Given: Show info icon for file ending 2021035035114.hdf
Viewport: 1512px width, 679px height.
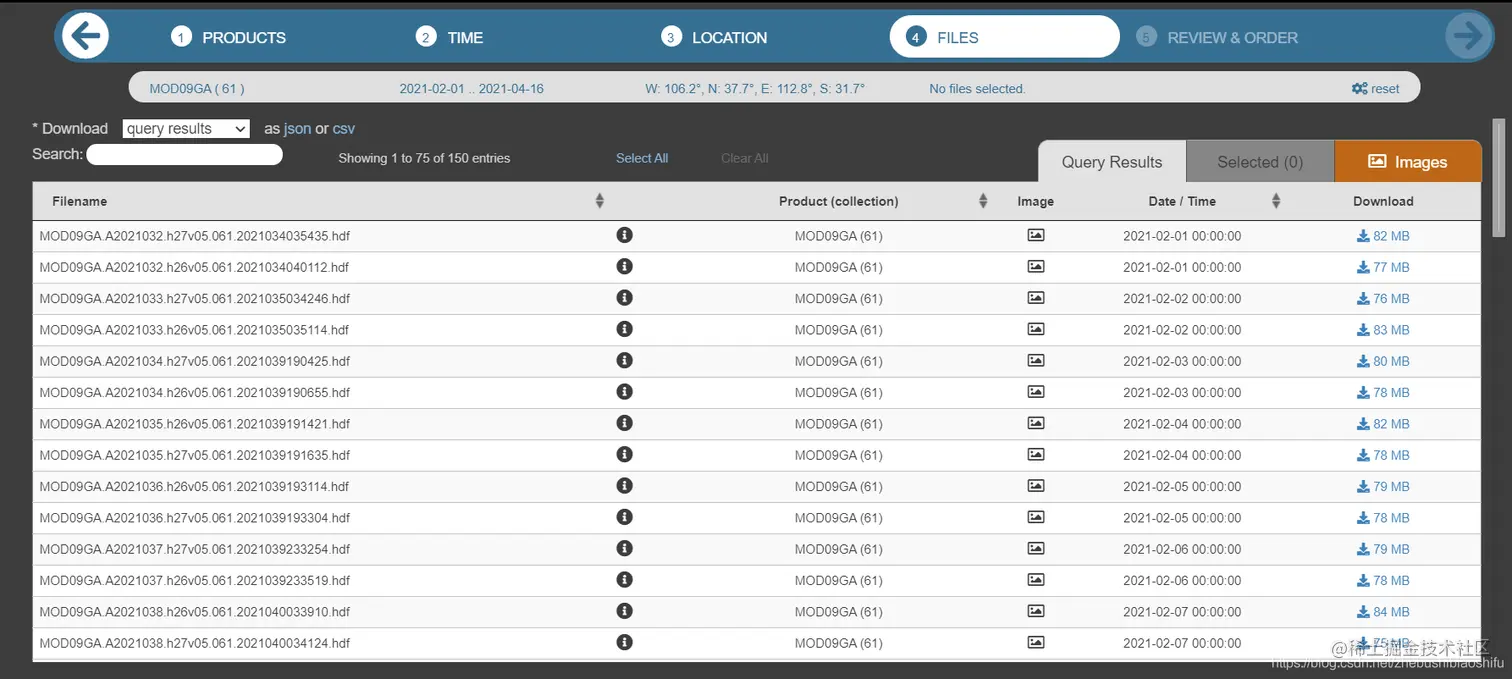Looking at the screenshot, I should (x=625, y=329).
